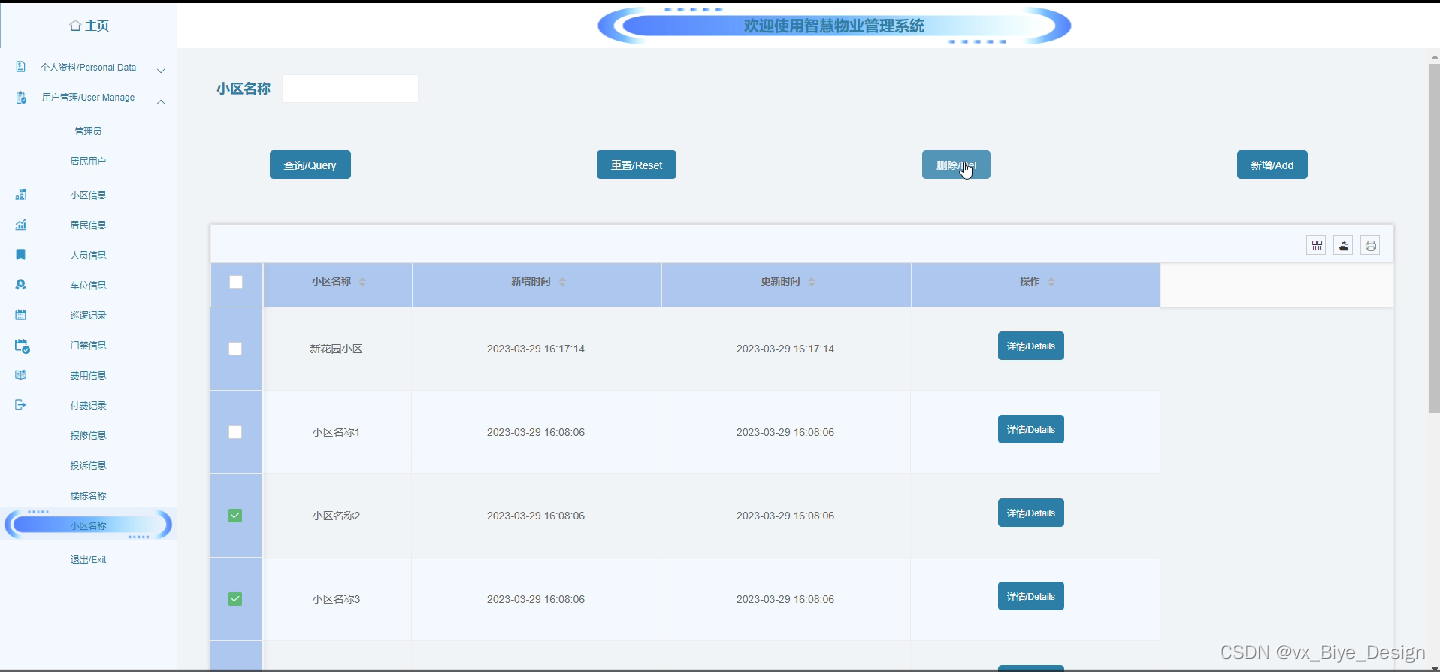
Task: Uncheck the box for row 小区名称3
Action: coord(235,599)
